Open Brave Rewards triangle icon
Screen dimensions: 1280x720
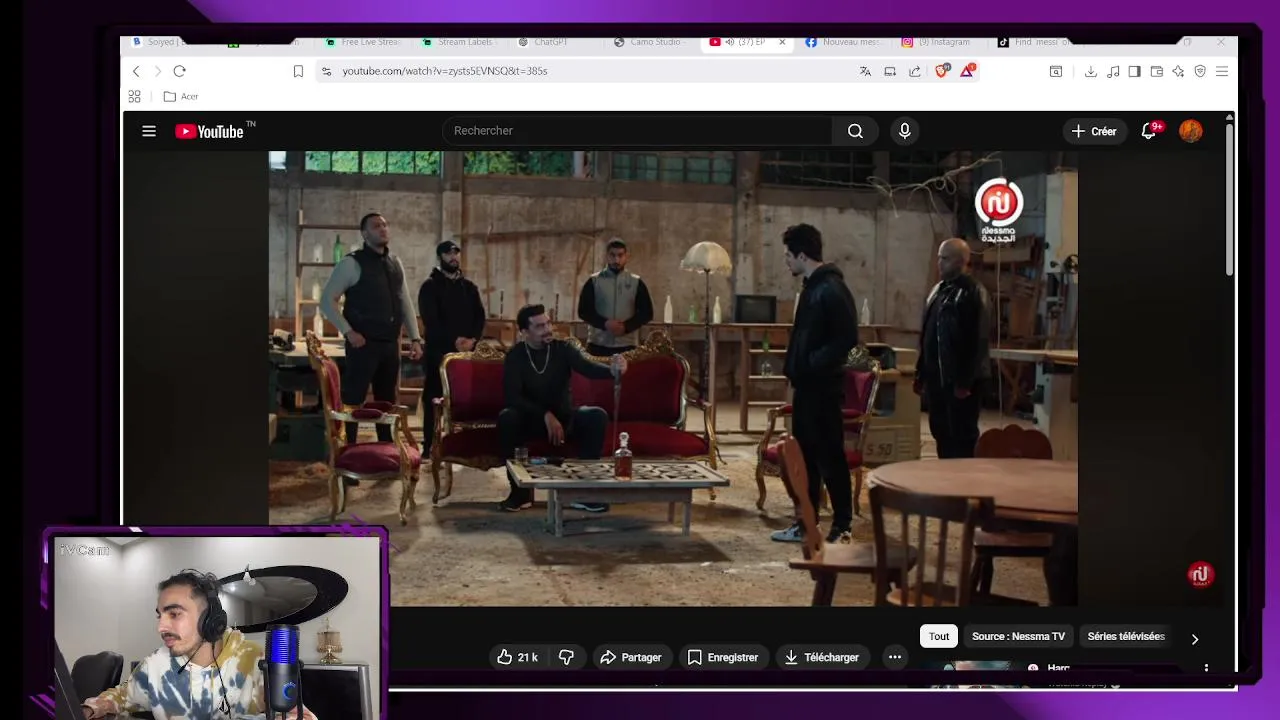pyautogui.click(x=967, y=70)
